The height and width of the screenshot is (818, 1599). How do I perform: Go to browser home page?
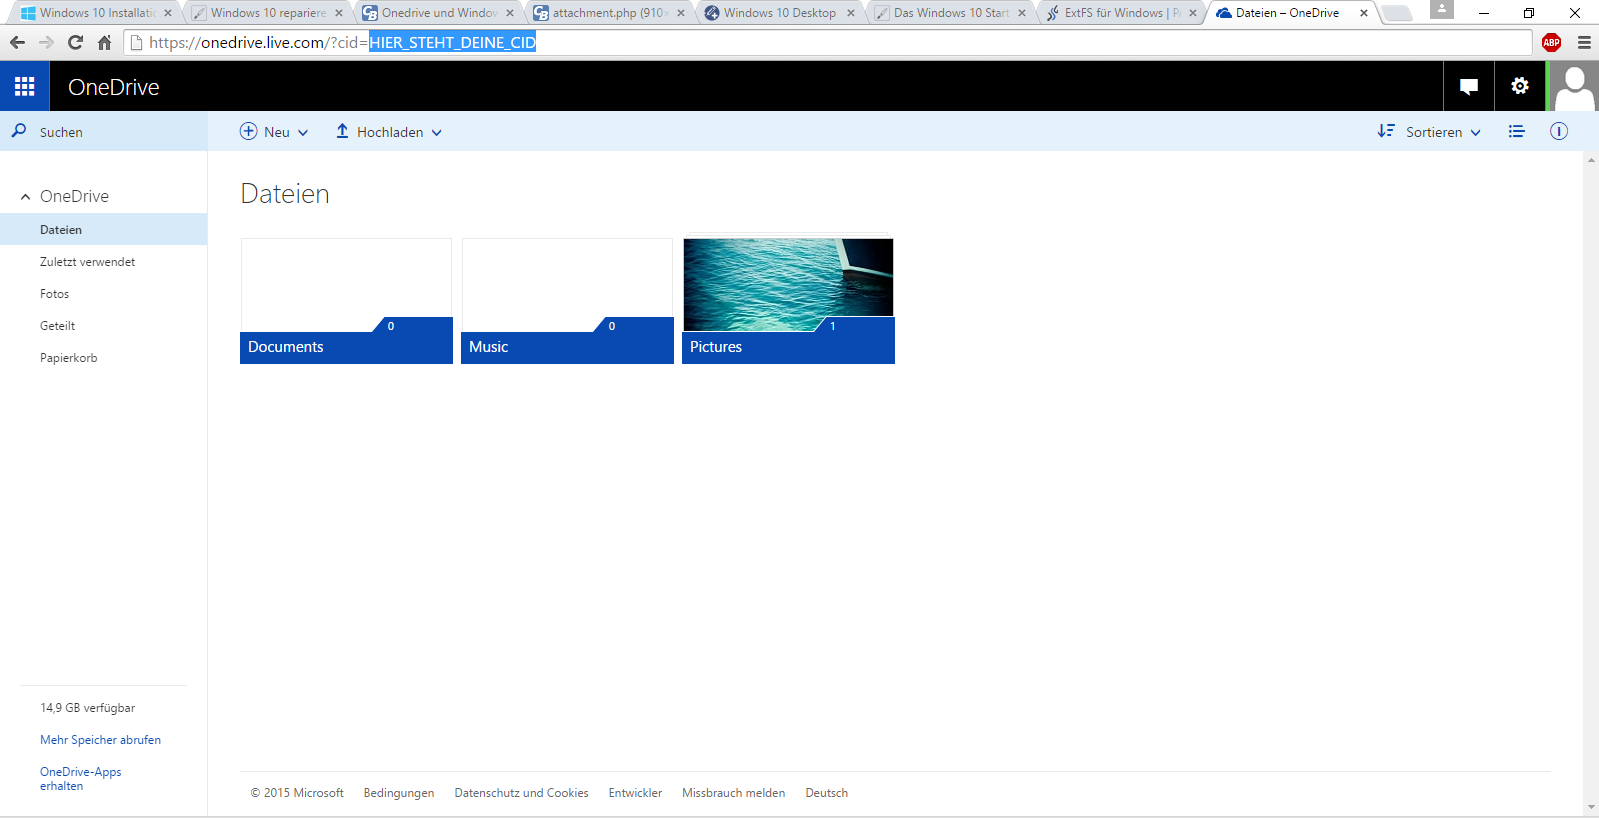click(104, 42)
